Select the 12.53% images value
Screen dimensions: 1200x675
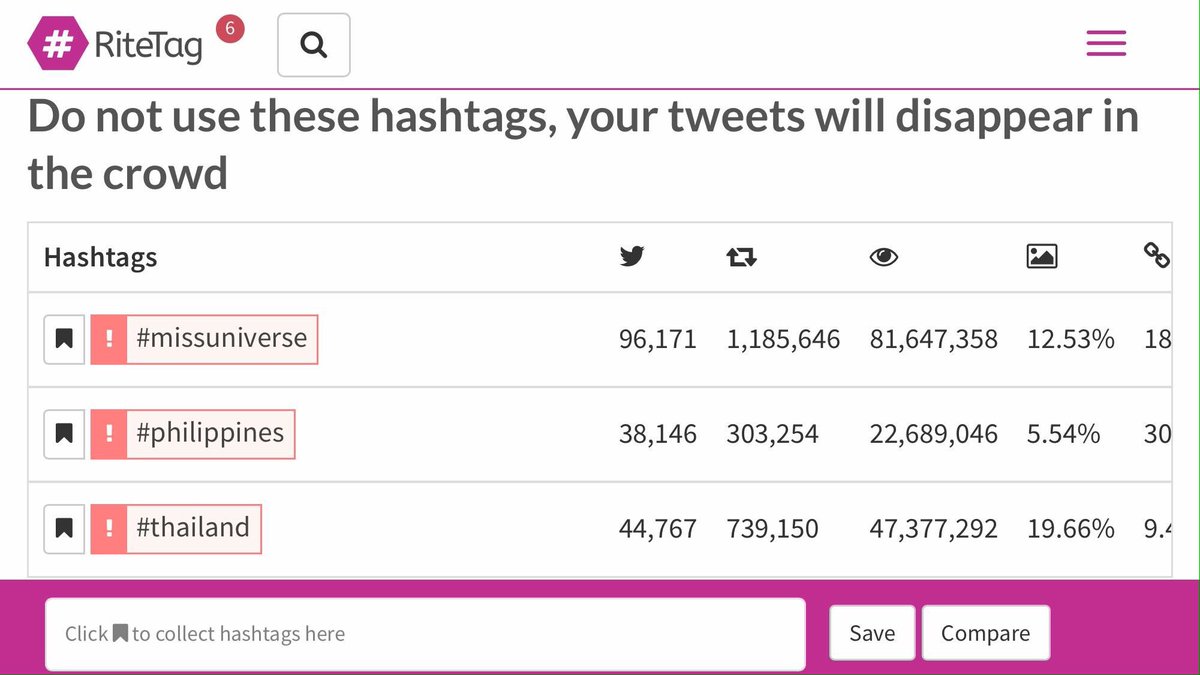[x=1071, y=340]
